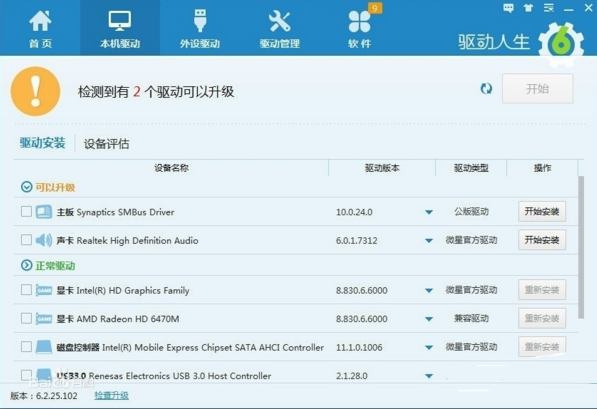Open the skin shirt icon

(x=528, y=8)
